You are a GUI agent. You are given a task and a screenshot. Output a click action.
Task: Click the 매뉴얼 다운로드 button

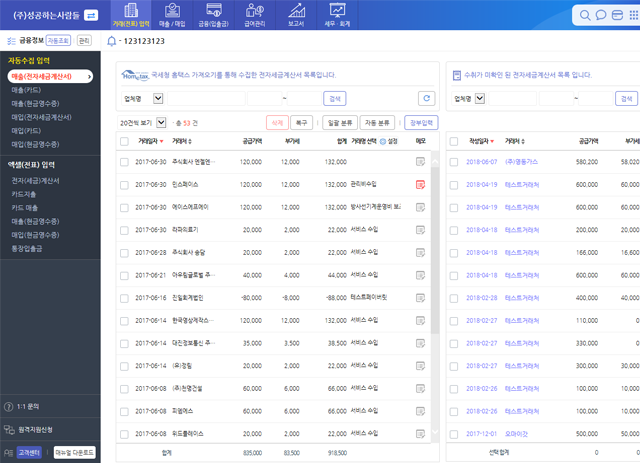(74, 452)
